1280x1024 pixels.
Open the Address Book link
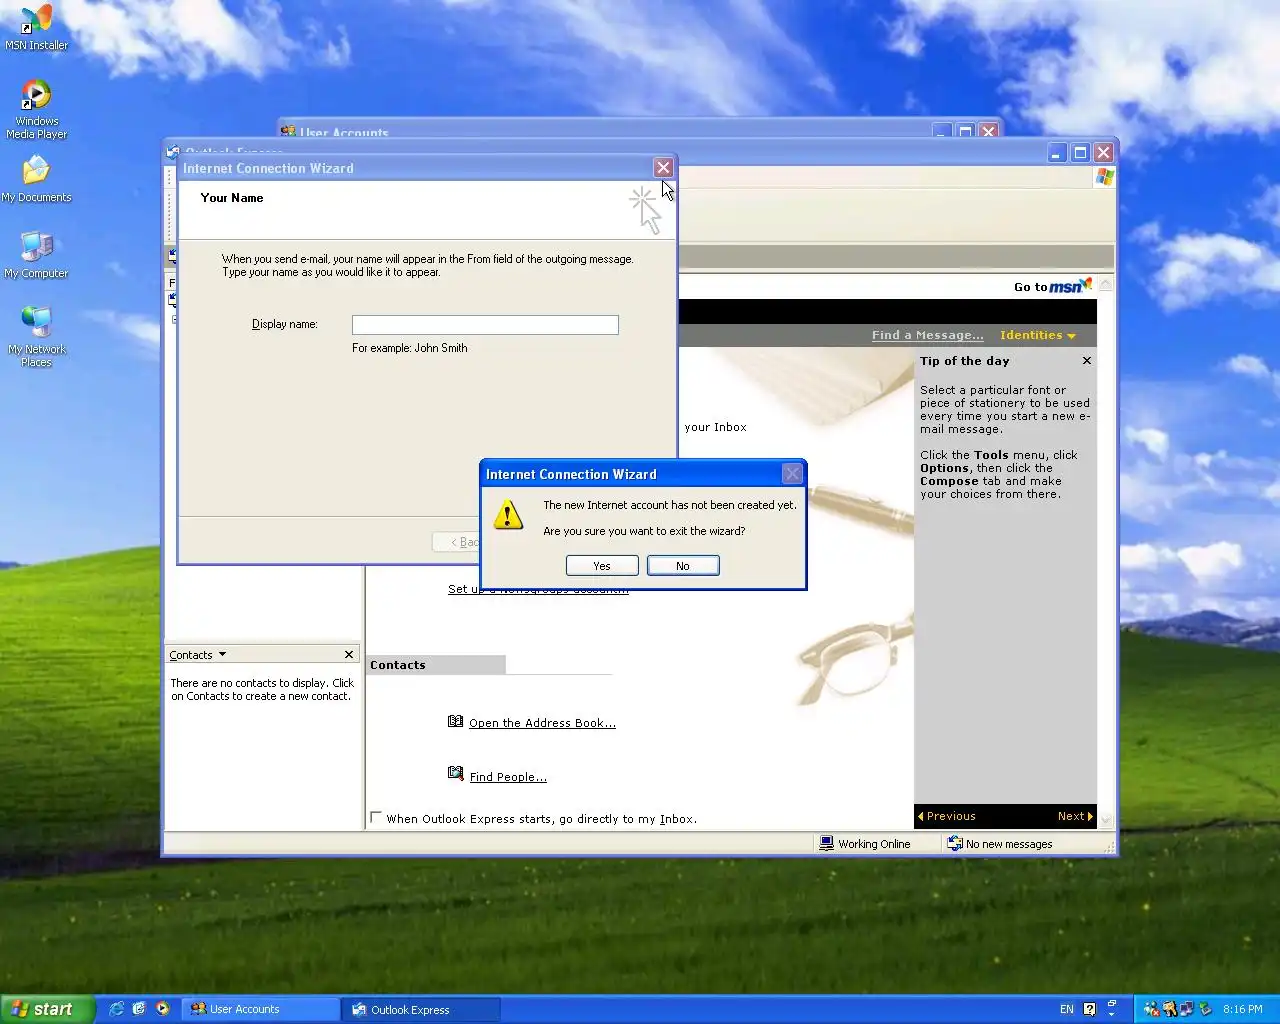point(542,723)
